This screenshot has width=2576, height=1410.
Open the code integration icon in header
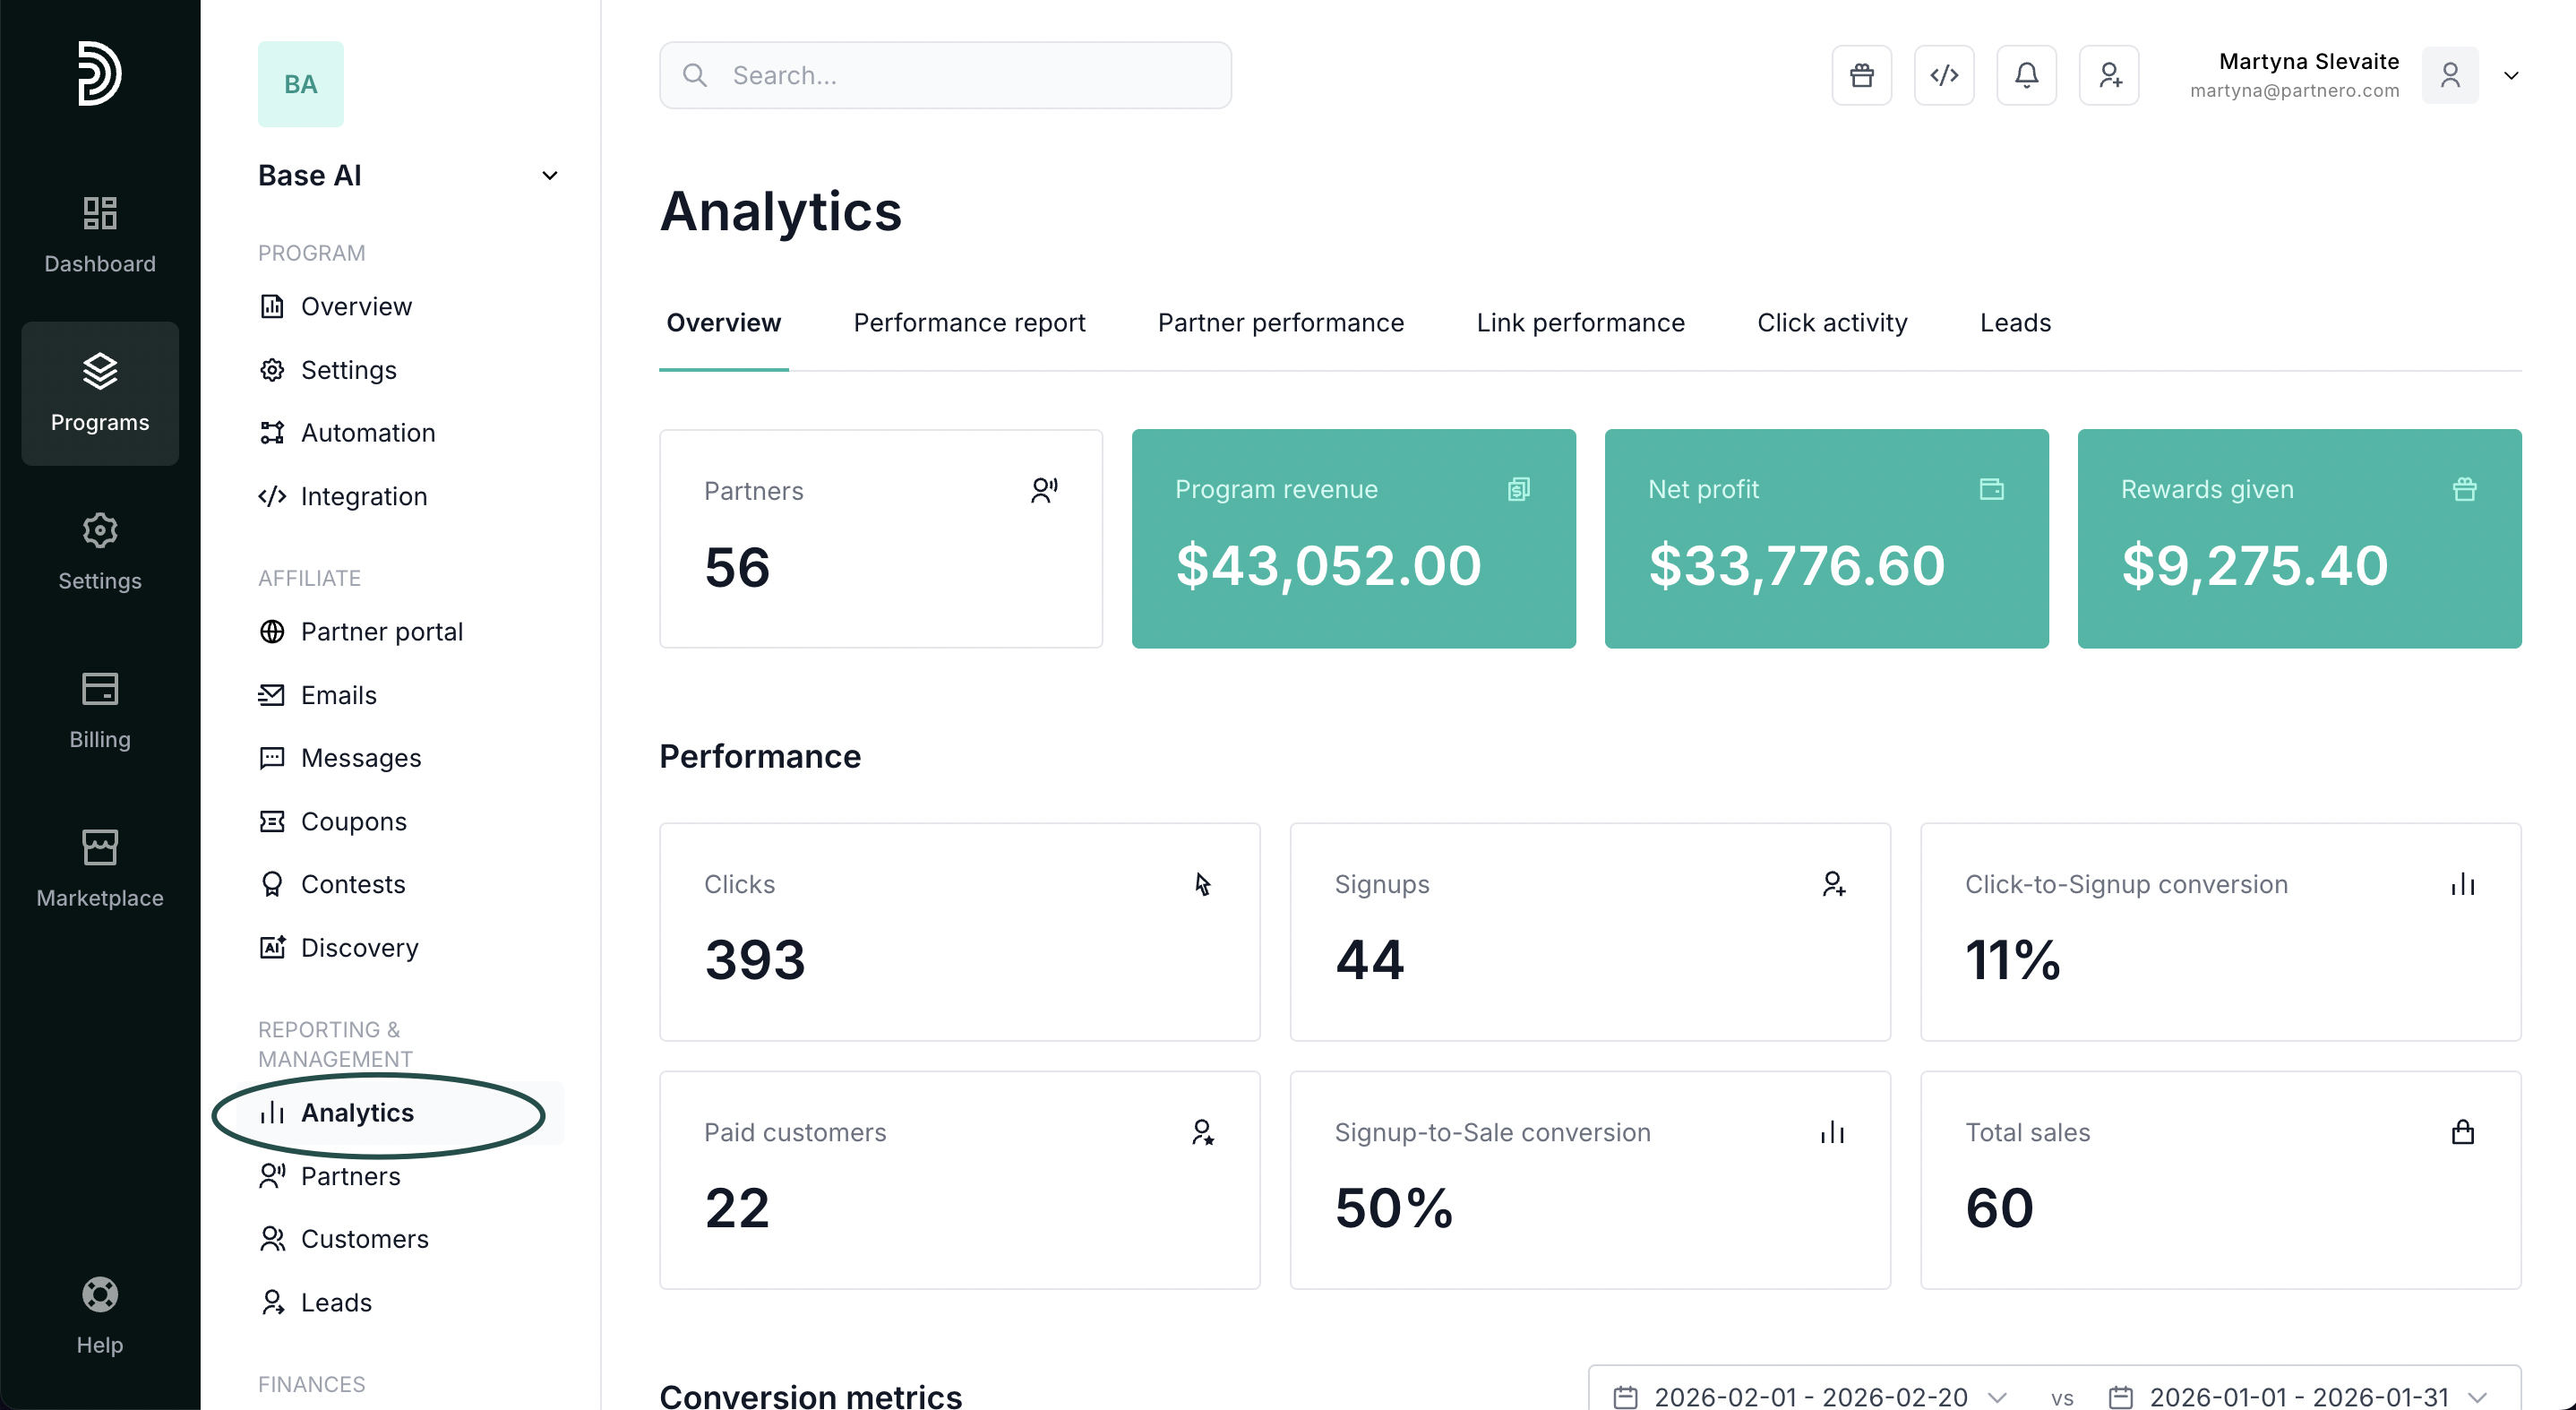tap(1943, 75)
